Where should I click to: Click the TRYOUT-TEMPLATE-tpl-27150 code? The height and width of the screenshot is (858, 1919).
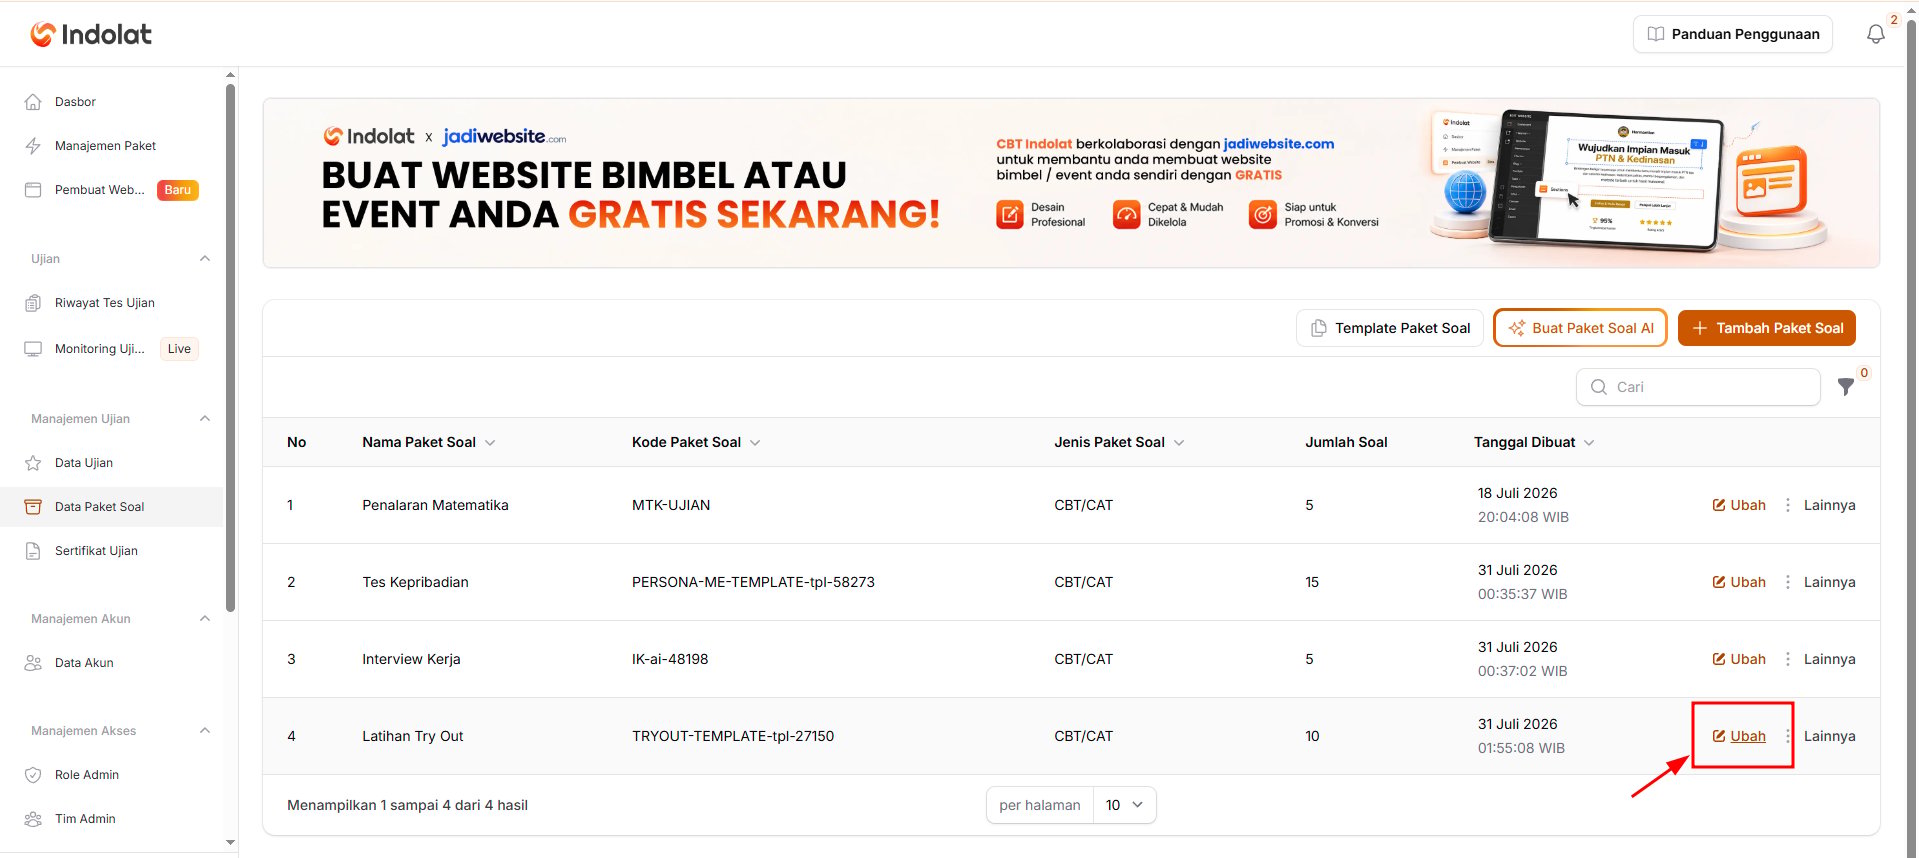(733, 736)
